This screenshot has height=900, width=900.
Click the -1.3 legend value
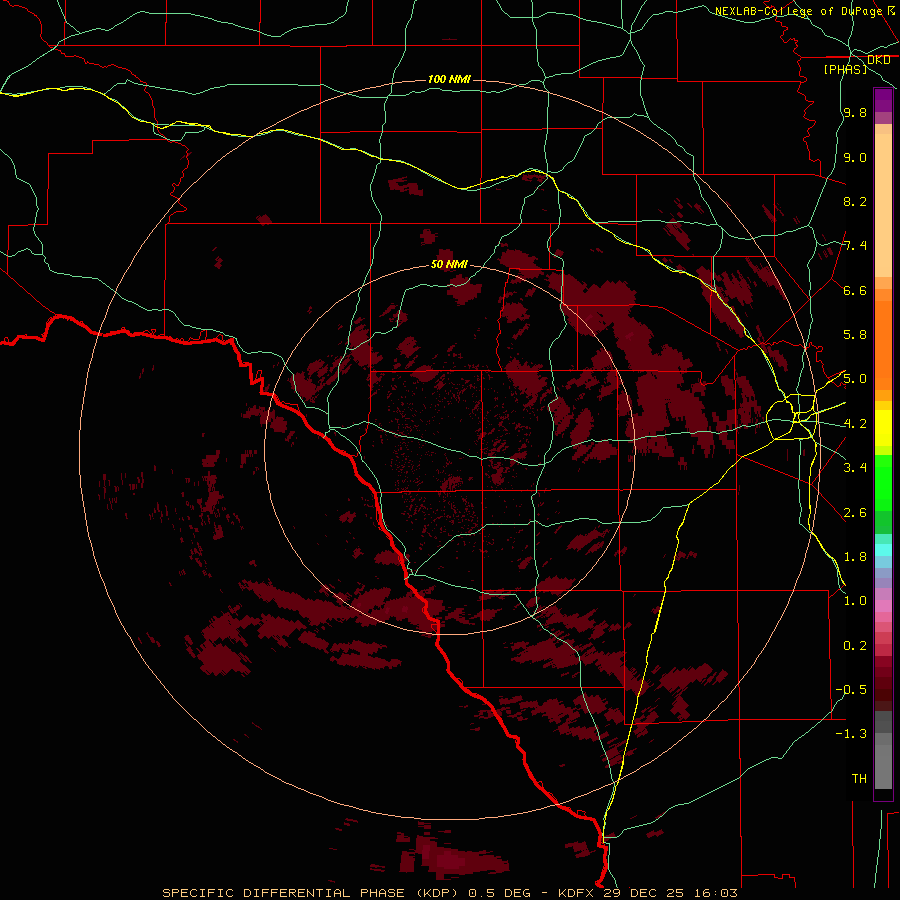pyautogui.click(x=851, y=734)
